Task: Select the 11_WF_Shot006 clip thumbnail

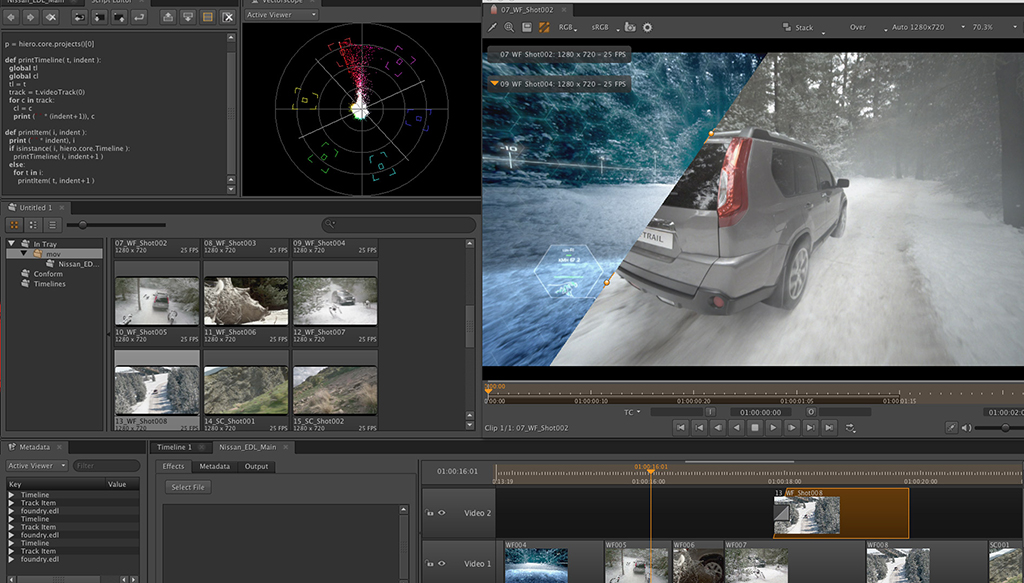Action: point(246,301)
